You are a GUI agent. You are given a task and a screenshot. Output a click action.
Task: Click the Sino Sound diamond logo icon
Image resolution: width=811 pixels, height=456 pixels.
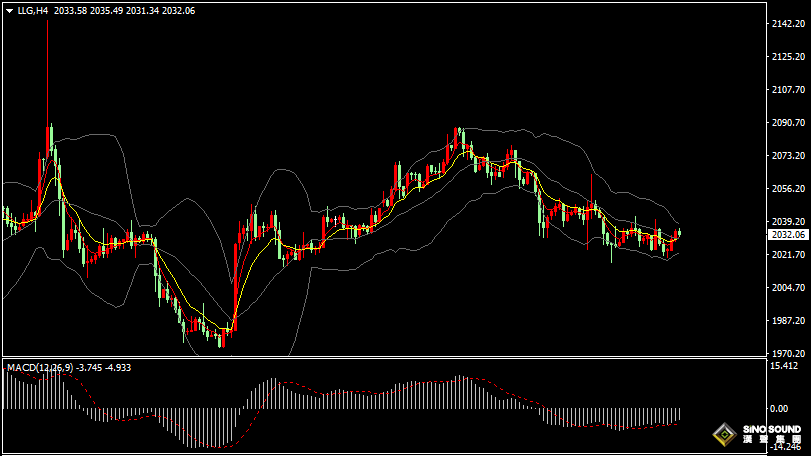coord(721,434)
